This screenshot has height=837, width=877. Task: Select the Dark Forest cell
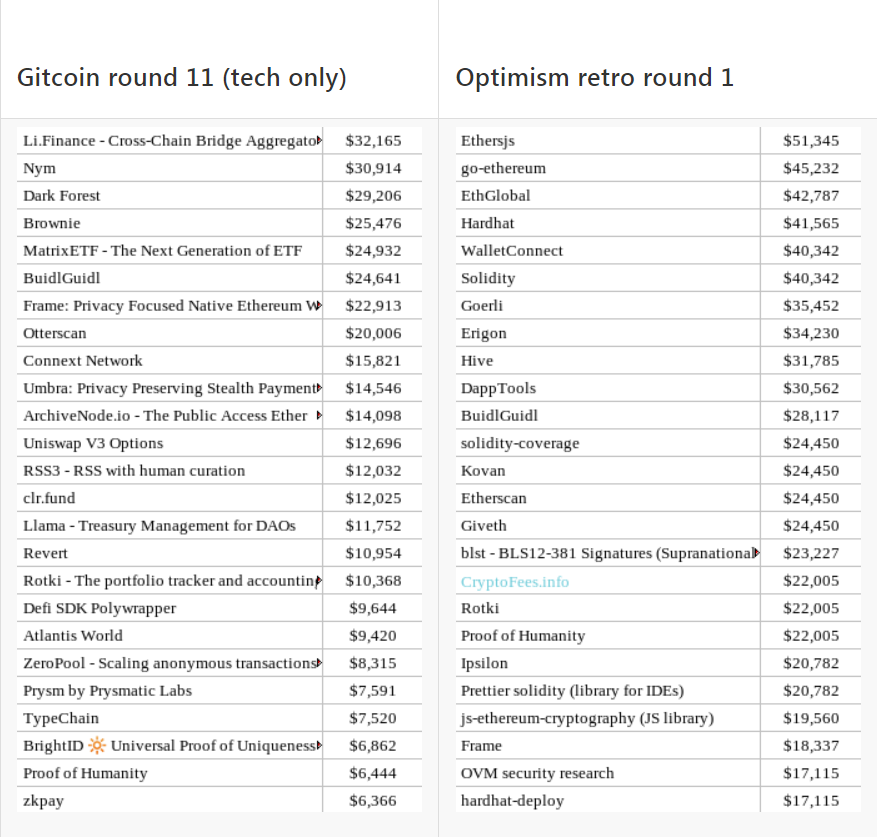[x=170, y=195]
